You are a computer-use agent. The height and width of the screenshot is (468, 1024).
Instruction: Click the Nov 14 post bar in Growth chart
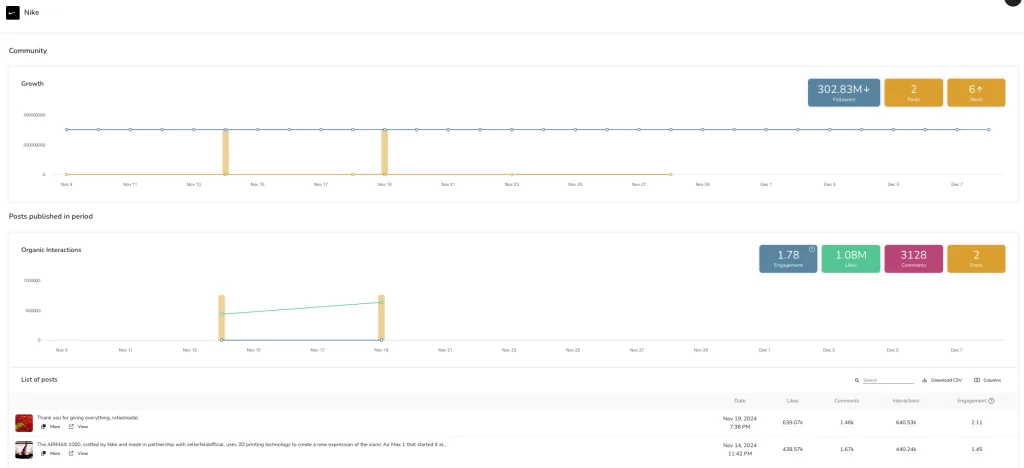(226, 152)
